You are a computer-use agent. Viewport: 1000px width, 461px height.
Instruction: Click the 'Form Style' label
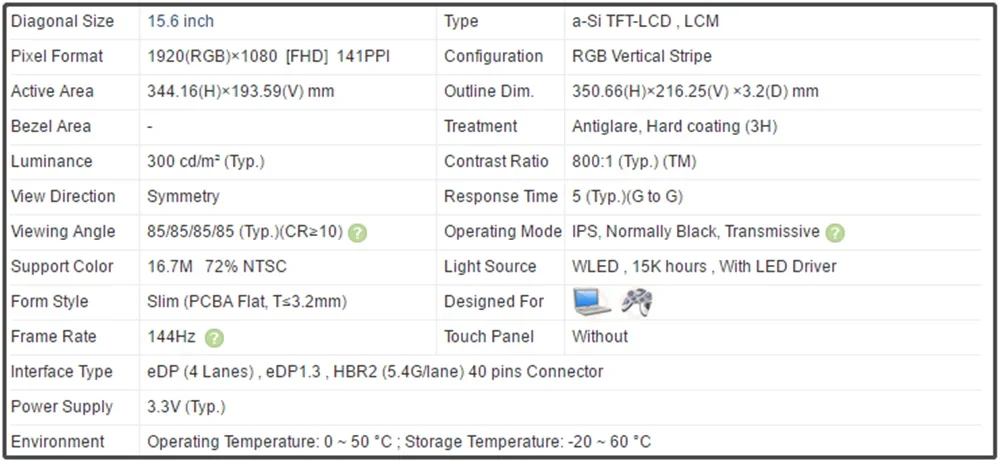coord(50,302)
